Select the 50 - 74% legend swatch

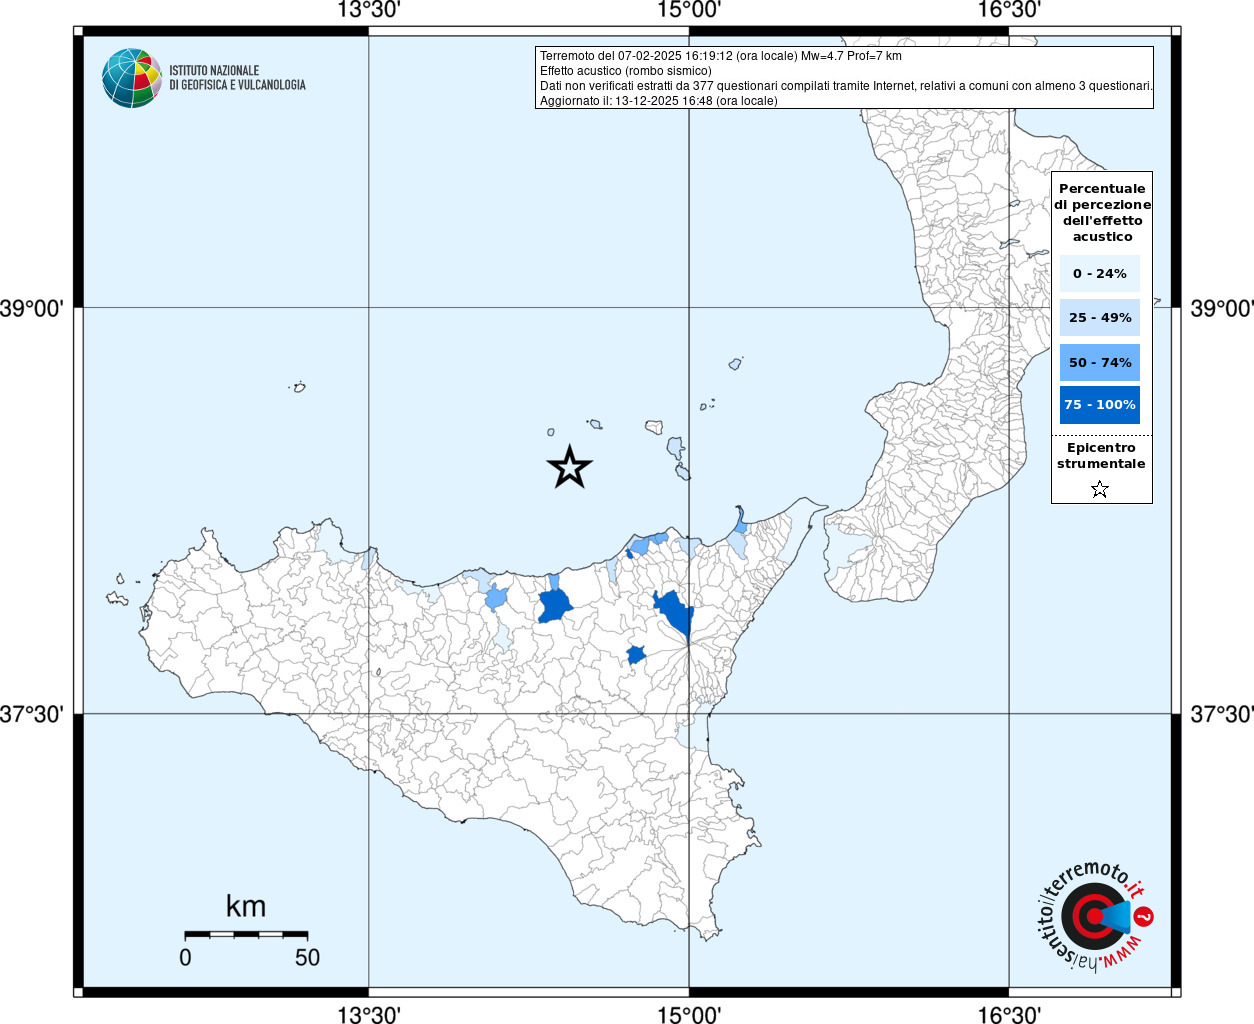point(1099,362)
